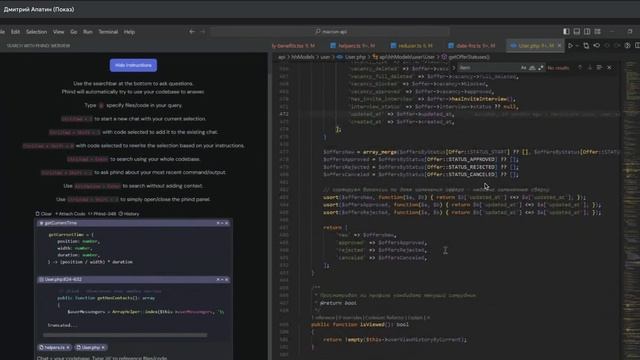Toggle Match Case (Aa) in find box
Viewport: 640px width, 360px height.
click(524, 68)
